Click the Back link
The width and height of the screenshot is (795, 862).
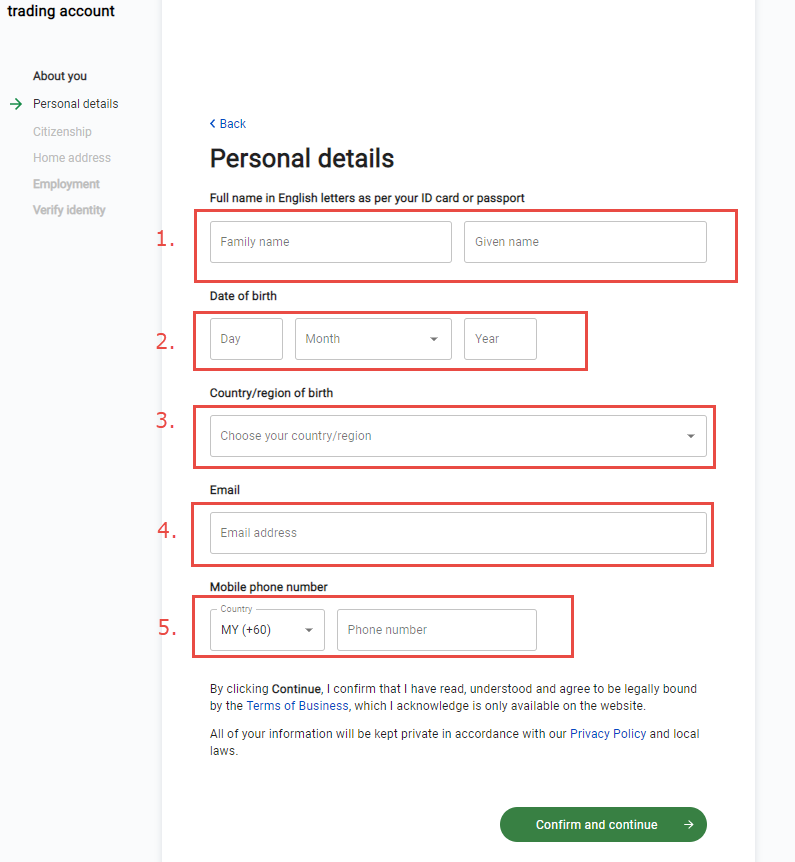[233, 124]
